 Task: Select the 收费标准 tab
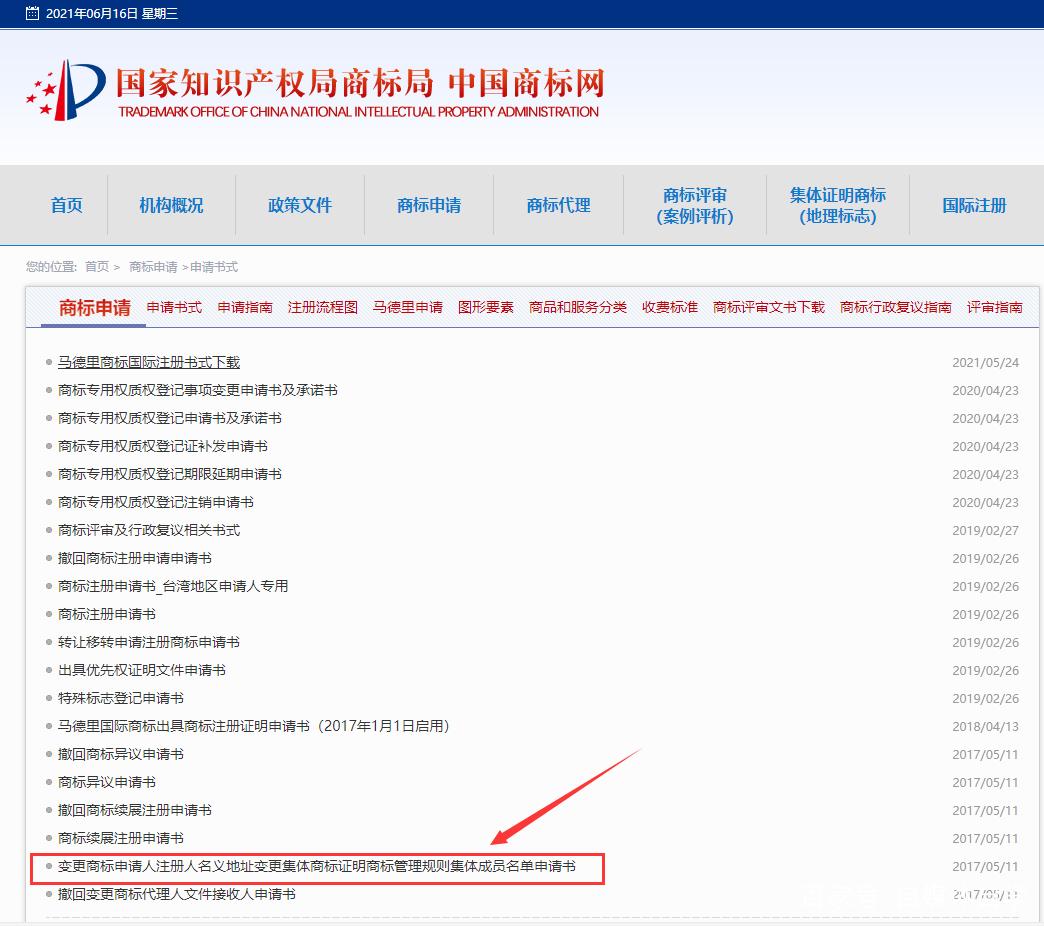point(669,307)
